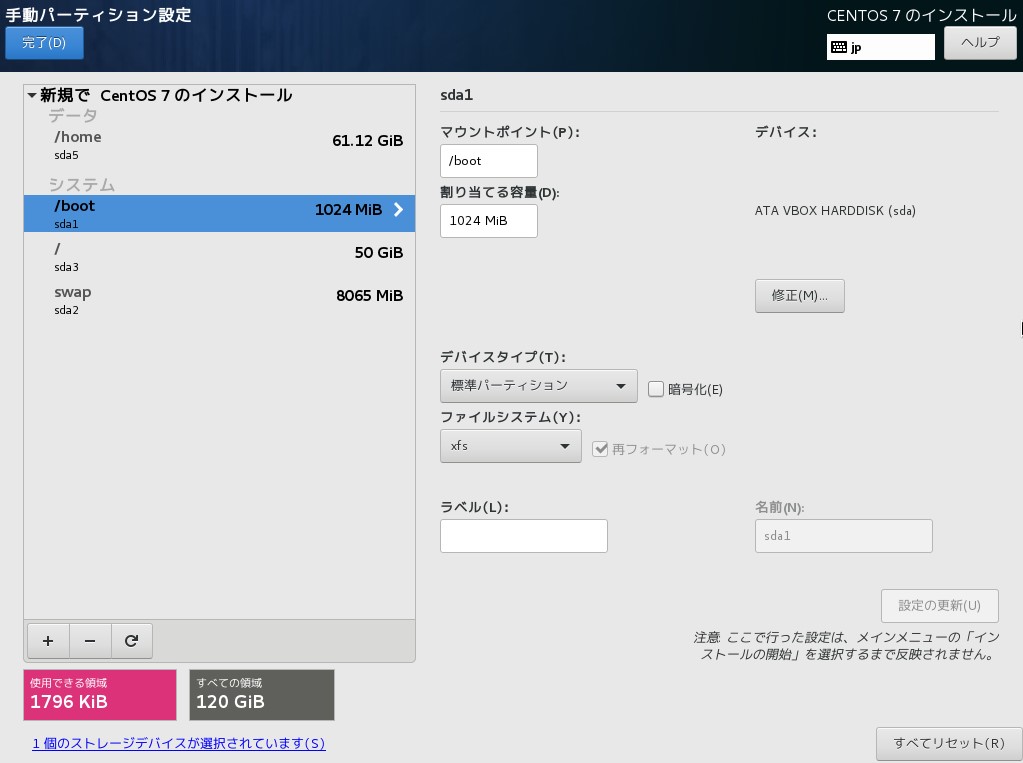Select the swap sda2 partition
The width and height of the screenshot is (1023, 763).
click(219, 300)
